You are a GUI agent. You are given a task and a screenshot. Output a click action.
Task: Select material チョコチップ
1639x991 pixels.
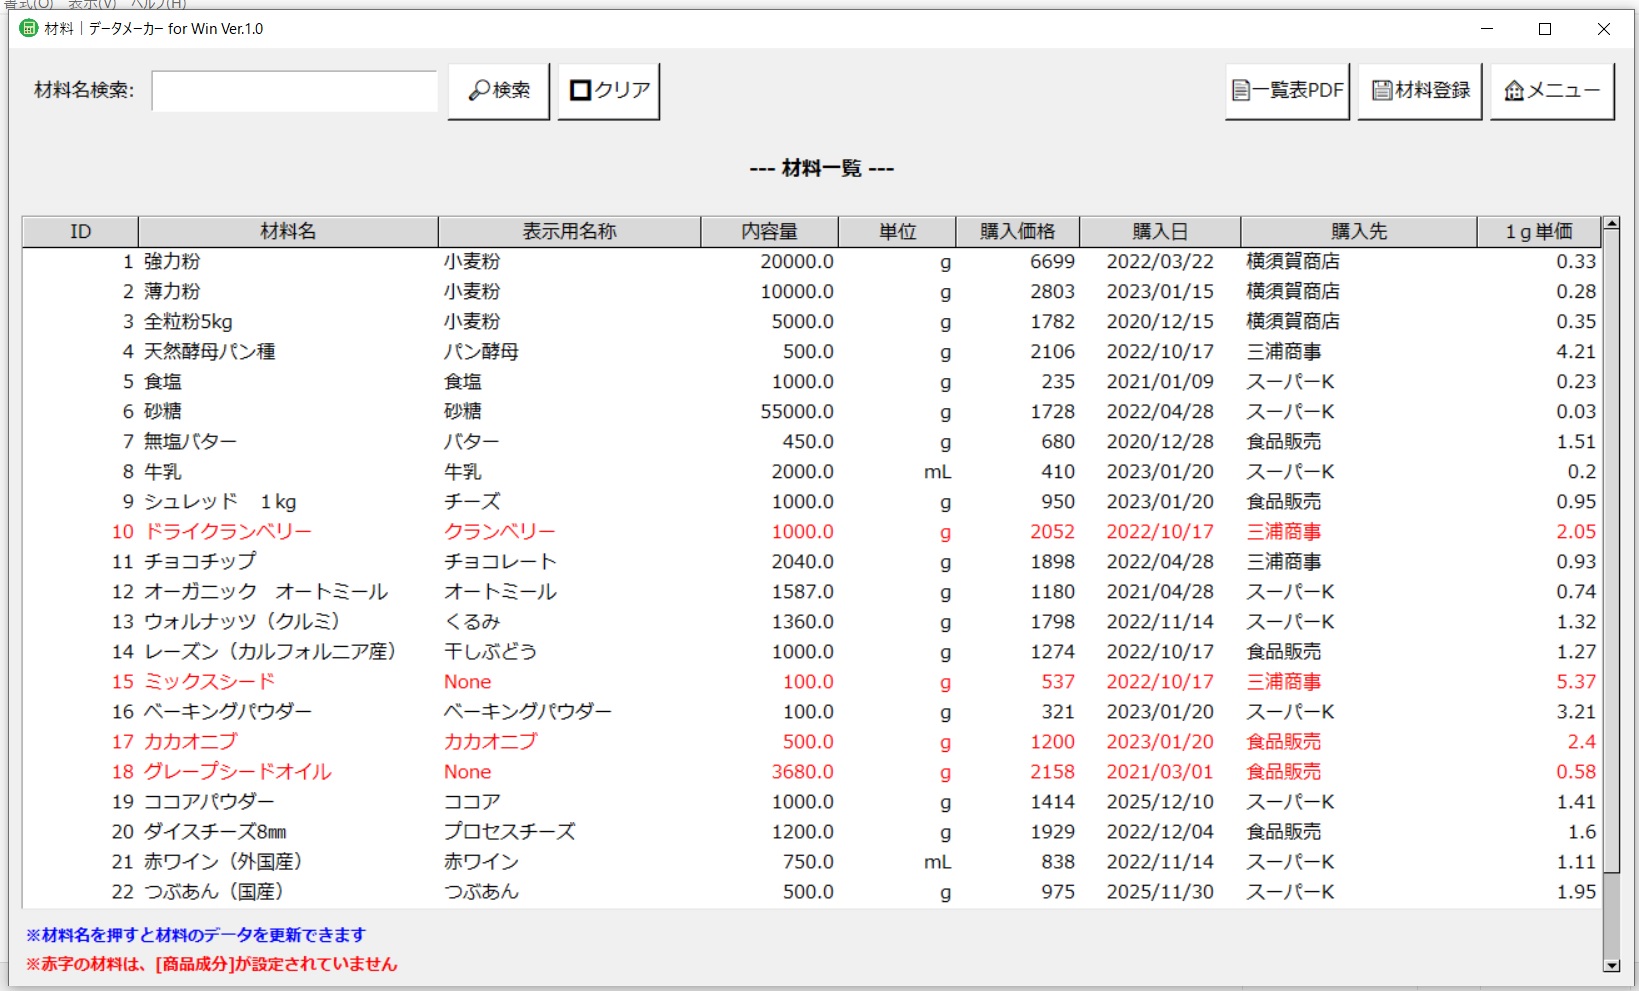200,562
